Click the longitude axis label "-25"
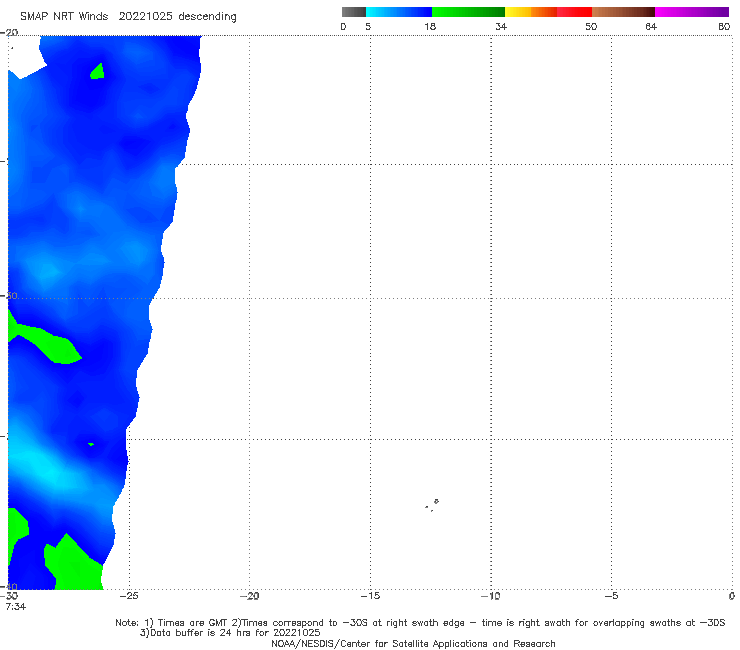This screenshot has width=740, height=650. 129,596
